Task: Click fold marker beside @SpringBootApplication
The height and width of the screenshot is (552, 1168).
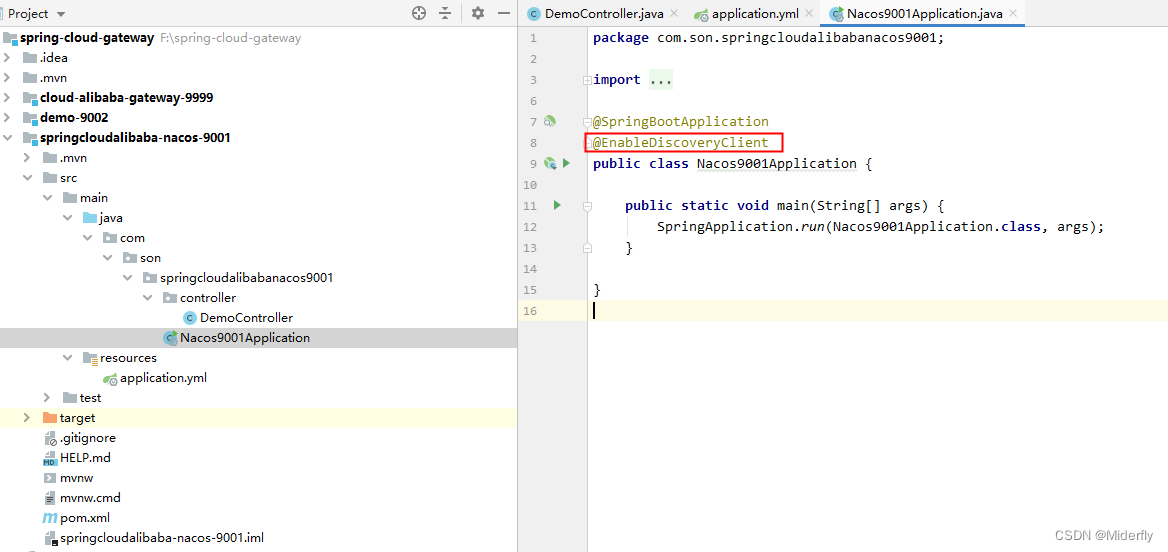Action: [587, 121]
